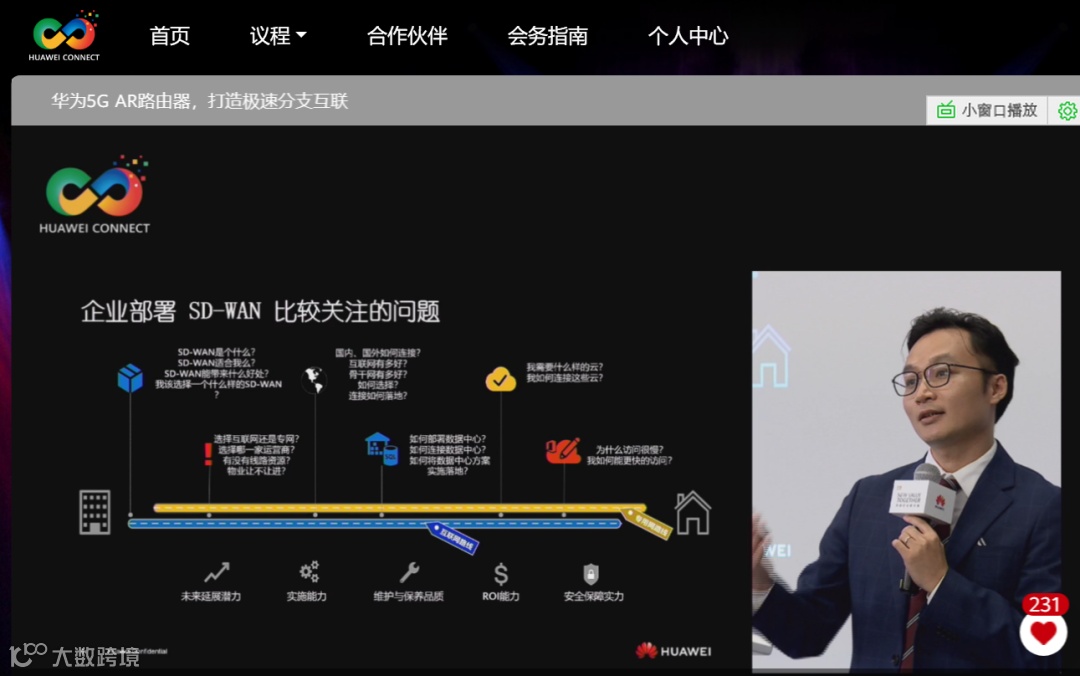The width and height of the screenshot is (1080, 676).
Task: Click the red heart like button
Action: pos(1043,633)
